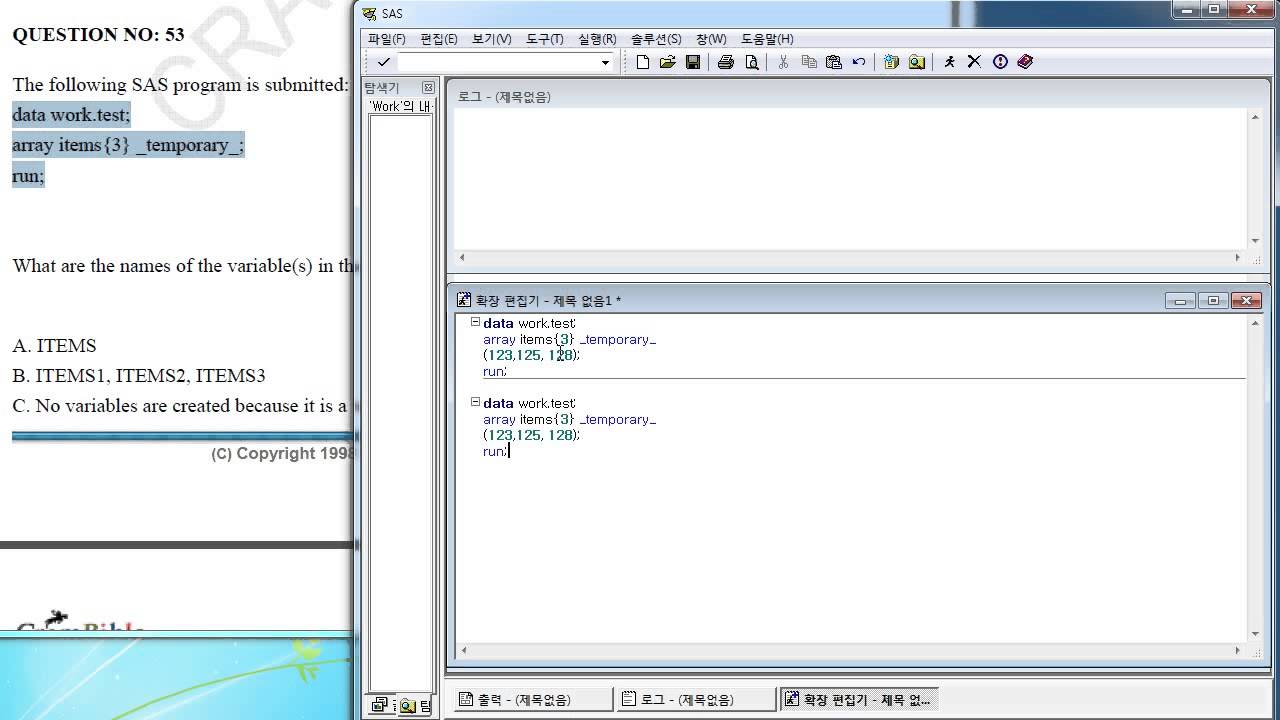
Task: Open the 편집(E) menu
Action: point(439,39)
